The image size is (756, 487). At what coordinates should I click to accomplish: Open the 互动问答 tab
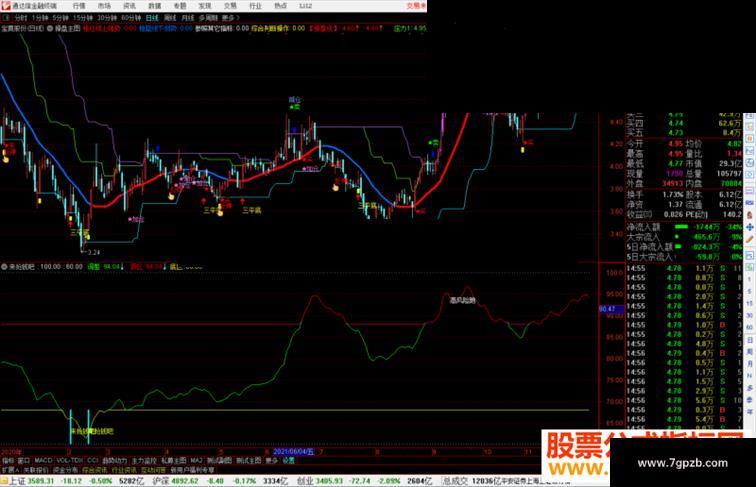(153, 470)
